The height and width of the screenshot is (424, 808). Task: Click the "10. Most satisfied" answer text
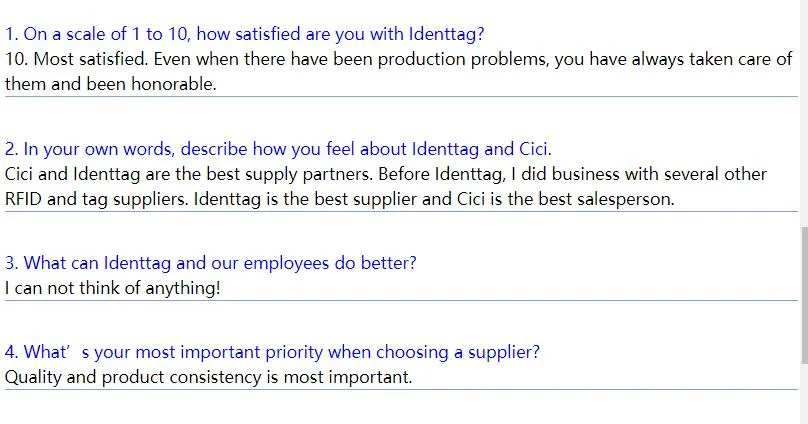(75, 59)
